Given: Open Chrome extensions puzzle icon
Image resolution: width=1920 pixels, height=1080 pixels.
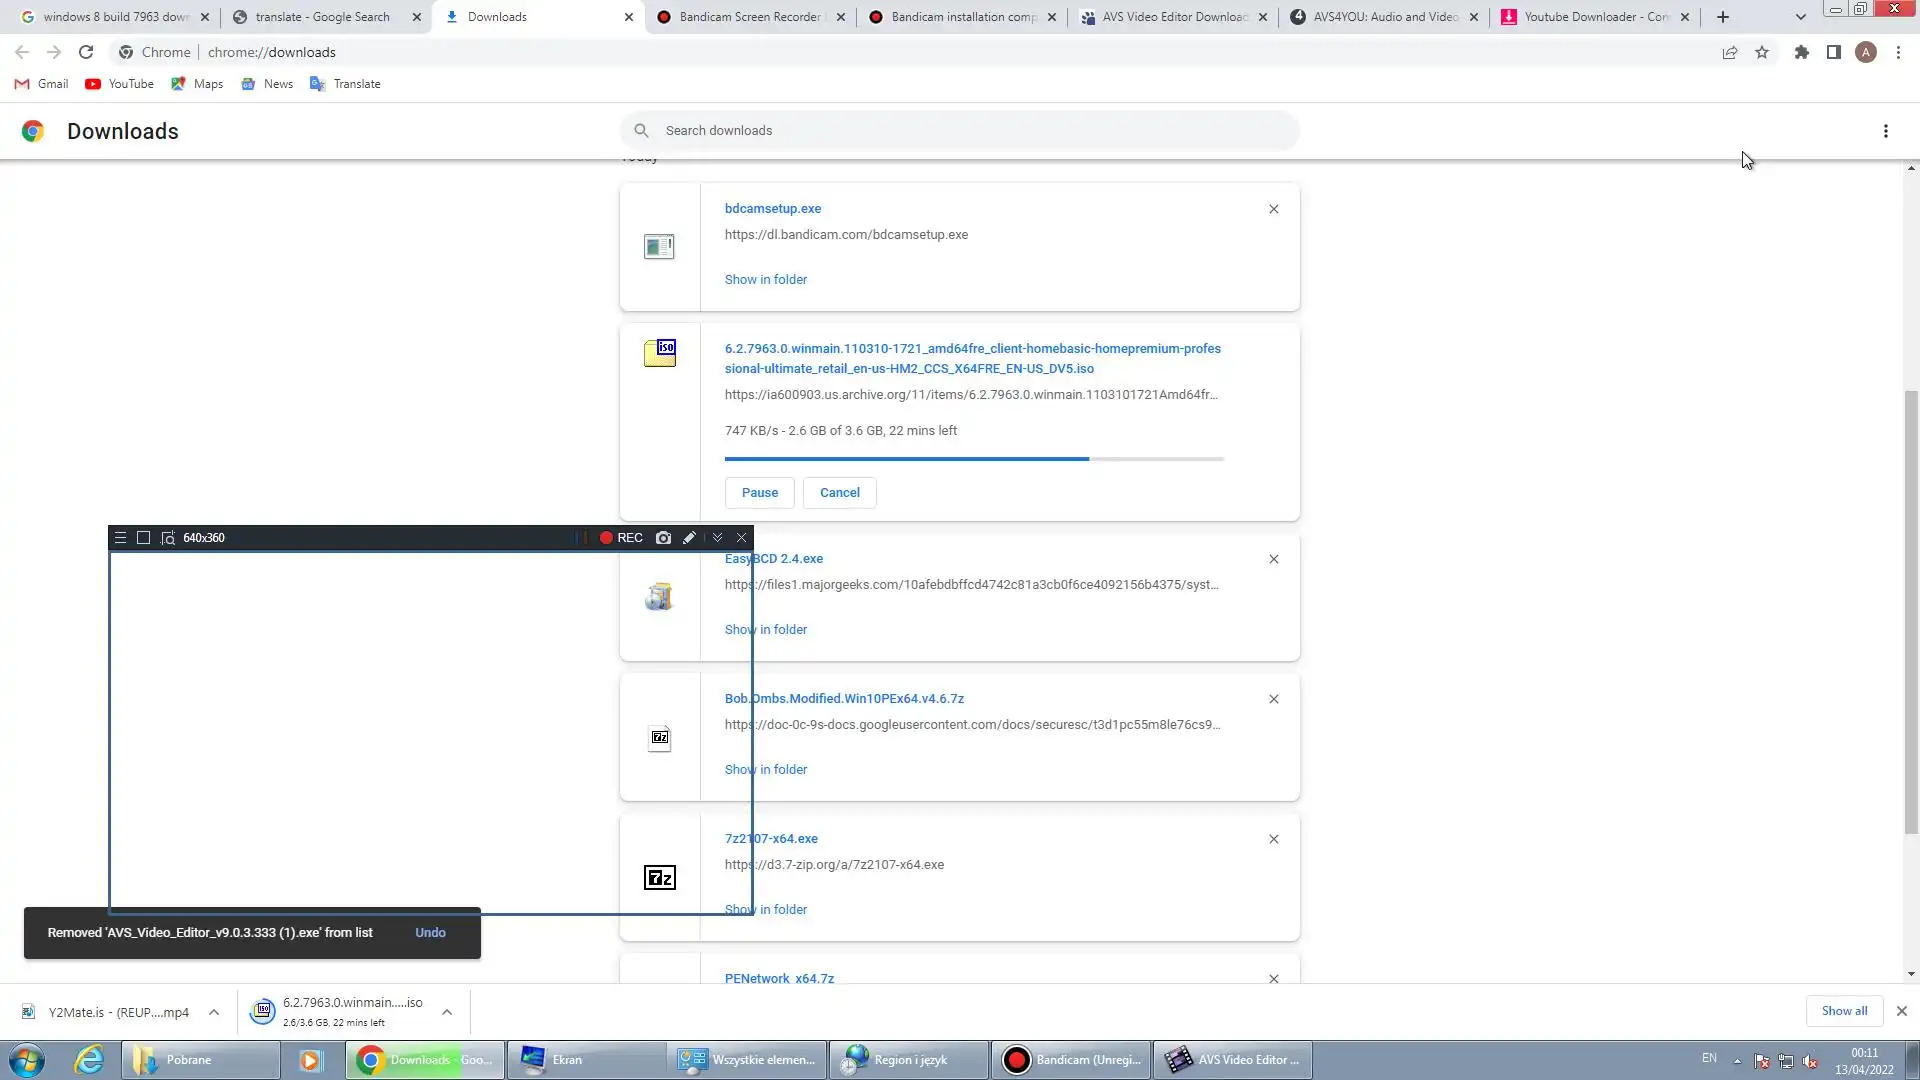Looking at the screenshot, I should tap(1801, 52).
